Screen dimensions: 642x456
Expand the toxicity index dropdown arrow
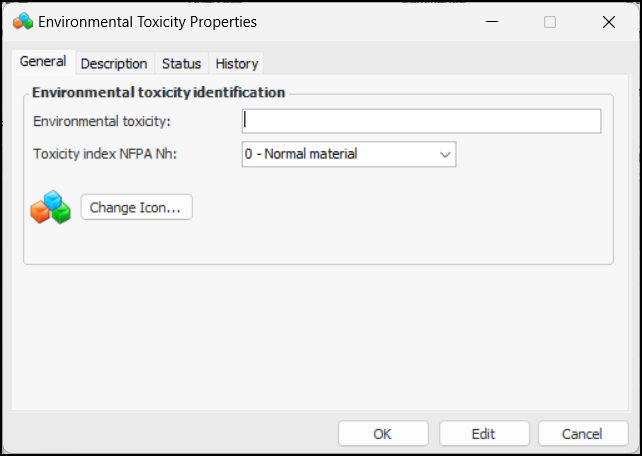(445, 154)
